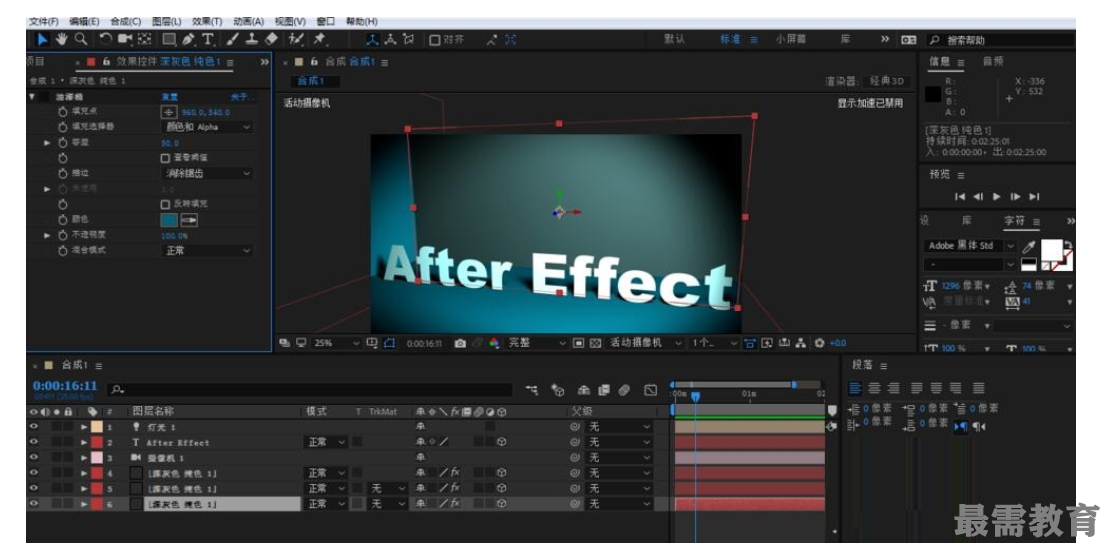This screenshot has width=1106, height=560.
Task: Open the effect 颜色 color swatch
Action: coord(169,220)
